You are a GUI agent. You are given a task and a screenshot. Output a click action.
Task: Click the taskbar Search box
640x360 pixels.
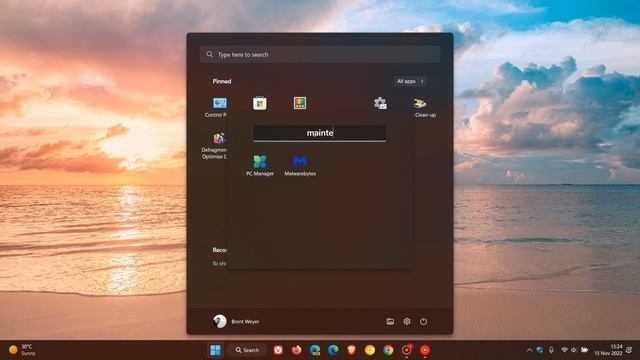pos(247,350)
